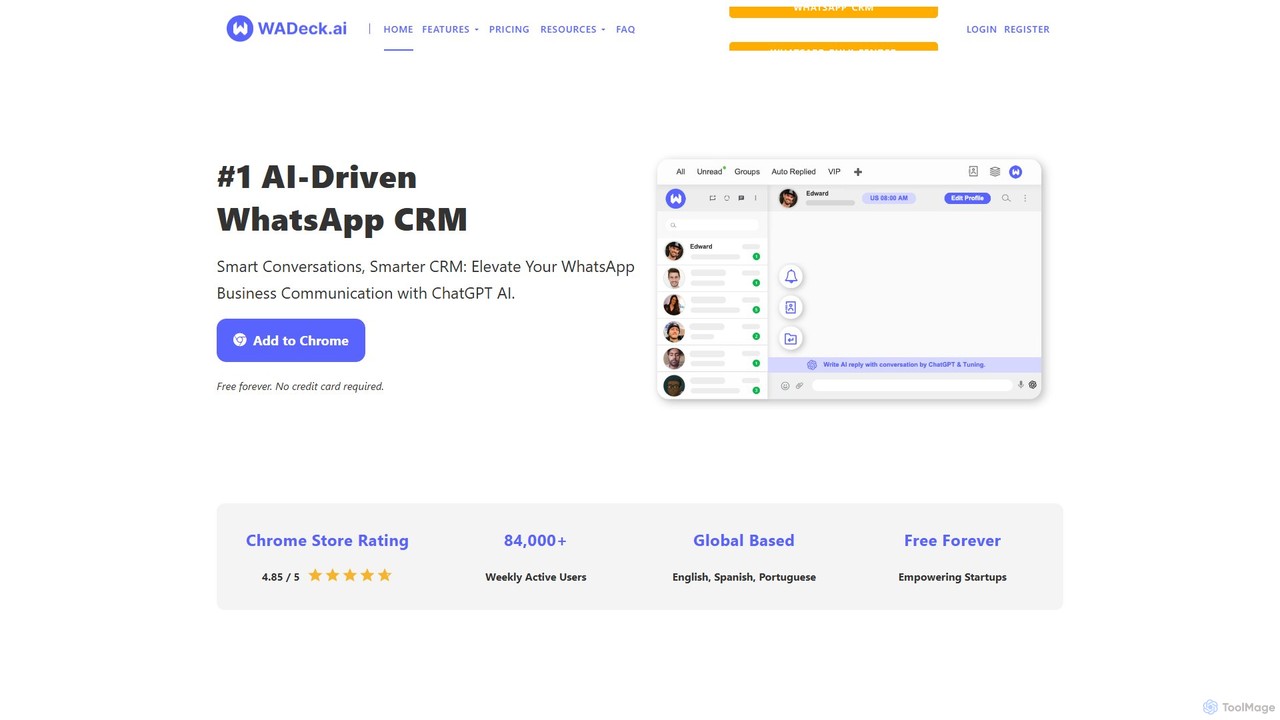Open the FAQ nav item
This screenshot has width=1280, height=720.
pos(626,29)
